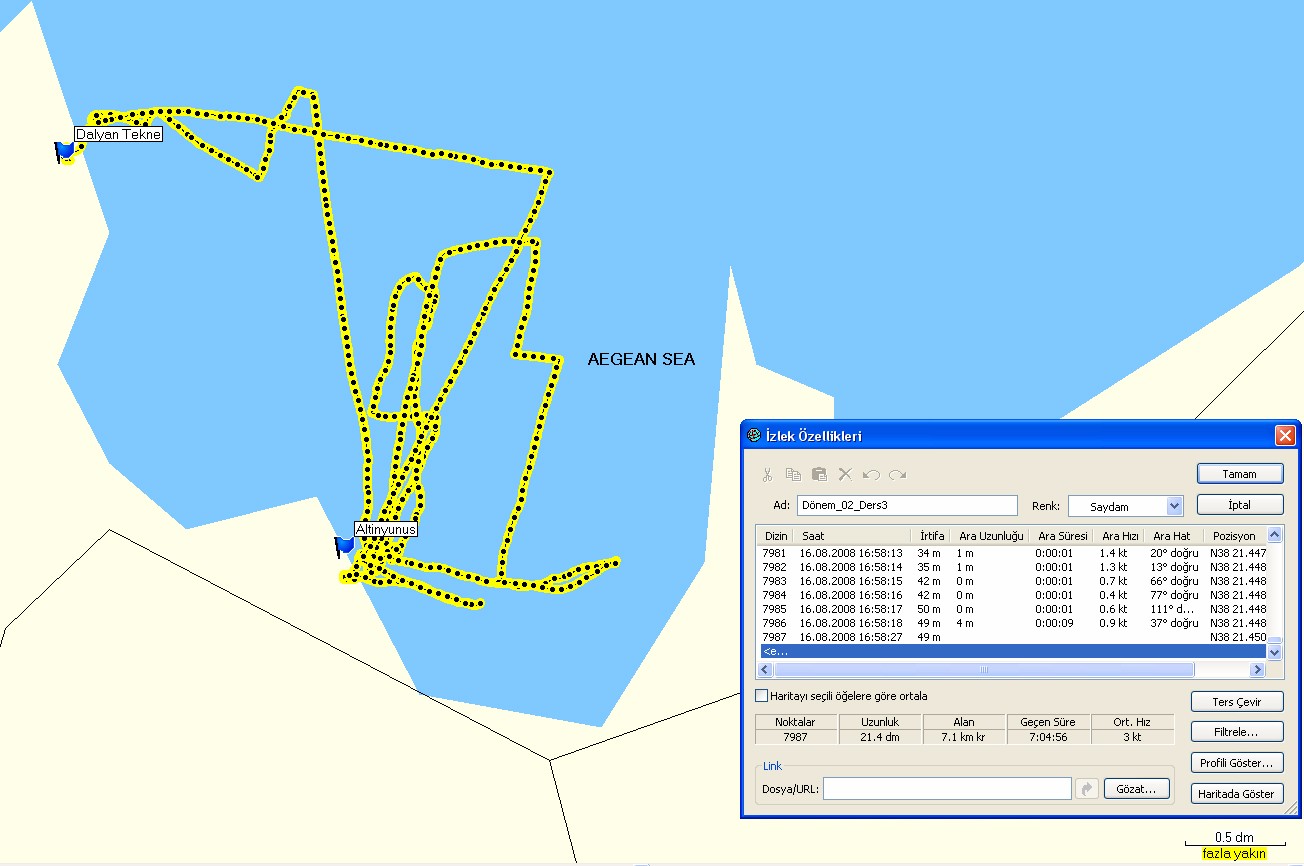Click the İptal button
This screenshot has width=1304, height=866.
[1240, 504]
